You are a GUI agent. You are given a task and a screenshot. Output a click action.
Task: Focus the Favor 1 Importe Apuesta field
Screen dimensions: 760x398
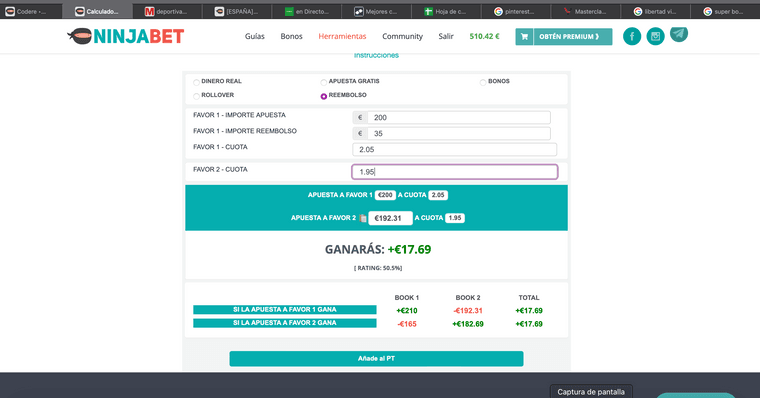pyautogui.click(x=459, y=117)
